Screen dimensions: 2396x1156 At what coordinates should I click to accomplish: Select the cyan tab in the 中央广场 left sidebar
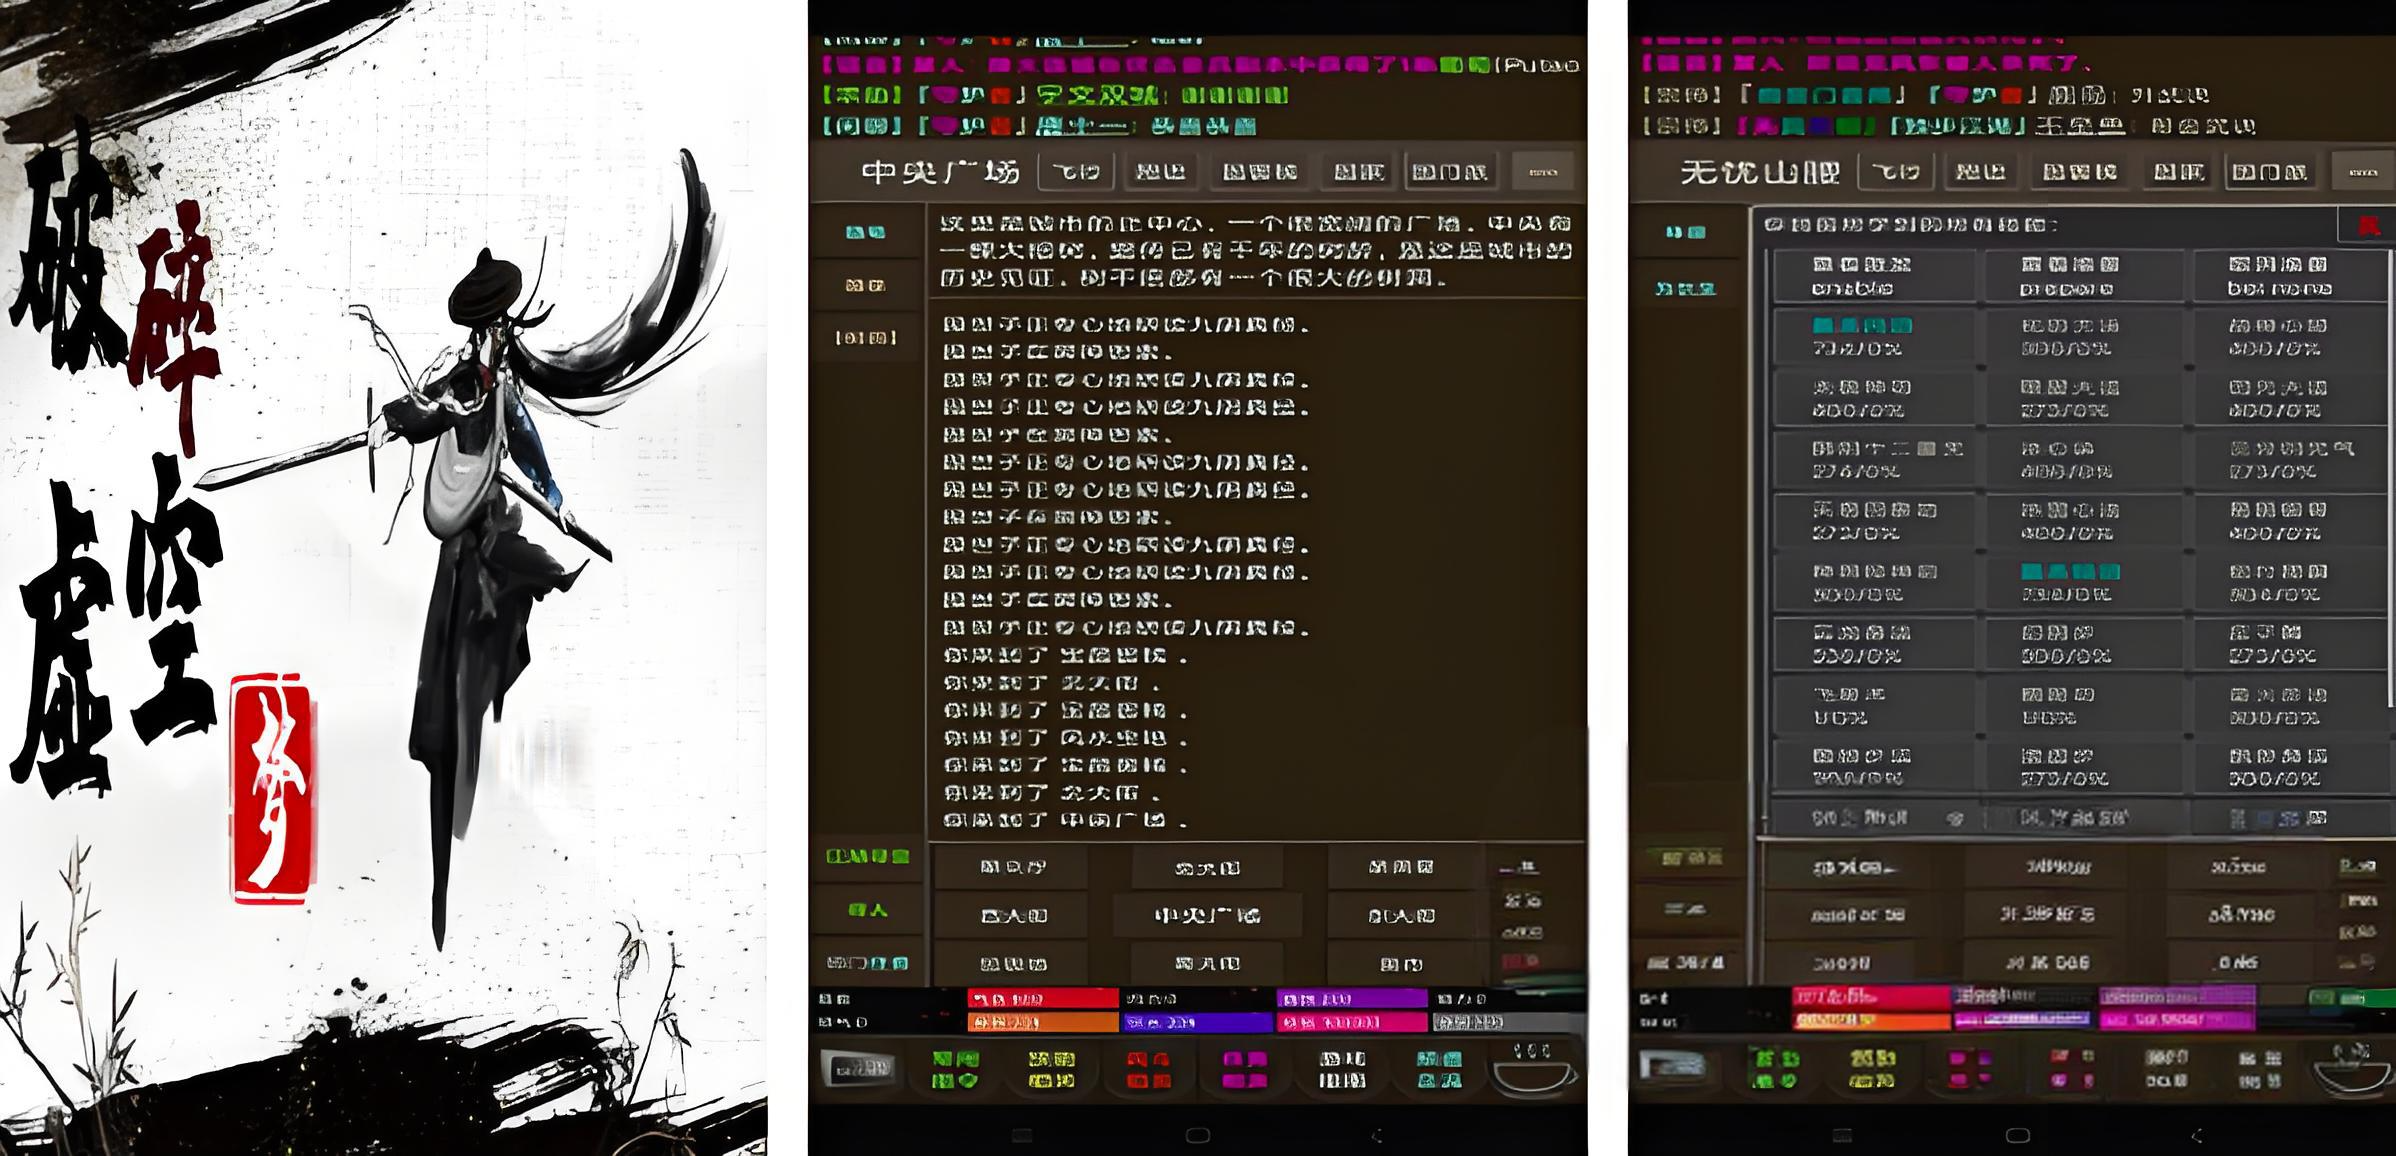coord(865,232)
